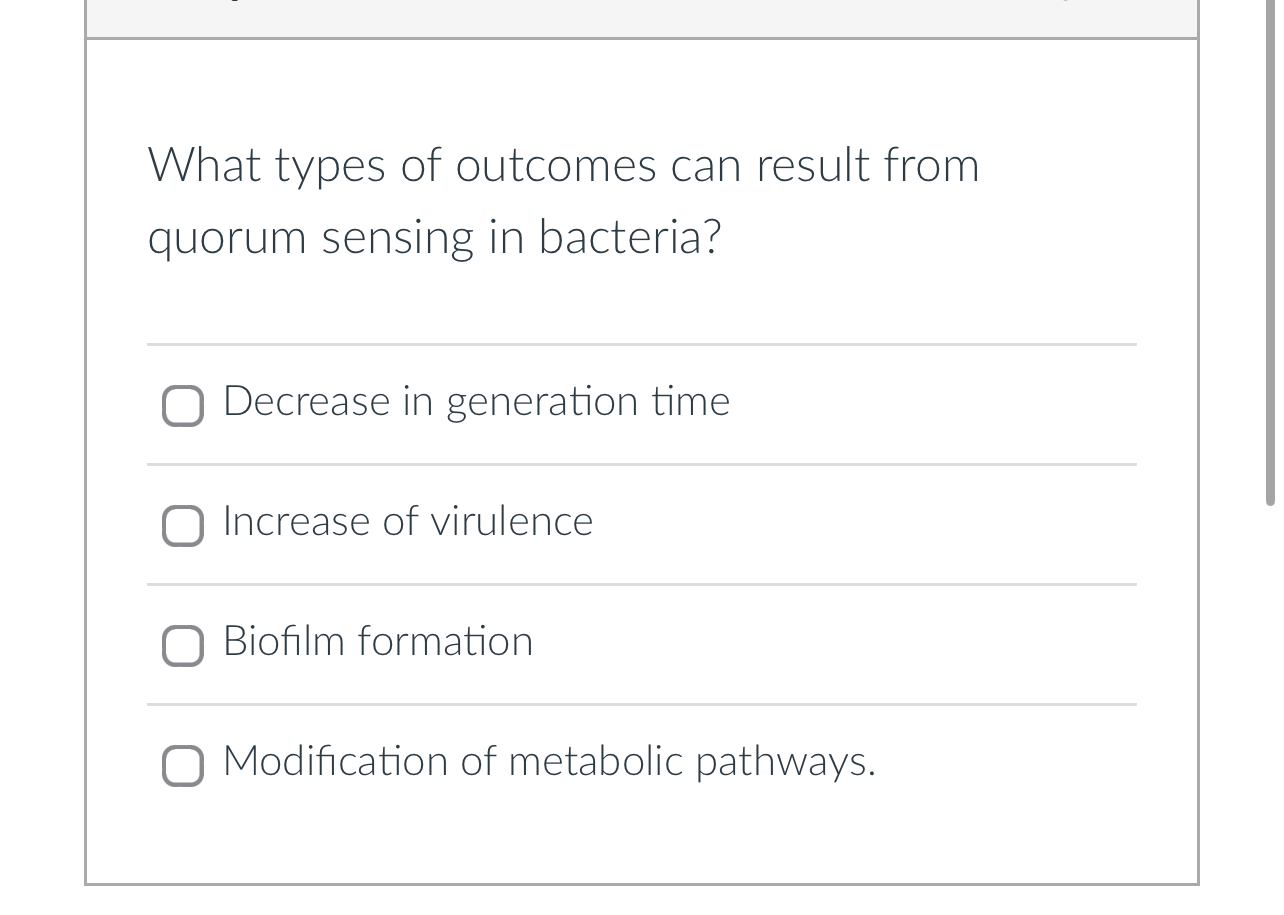Click the question text about quorum sensing
The width and height of the screenshot is (1284, 915).
coord(564,201)
